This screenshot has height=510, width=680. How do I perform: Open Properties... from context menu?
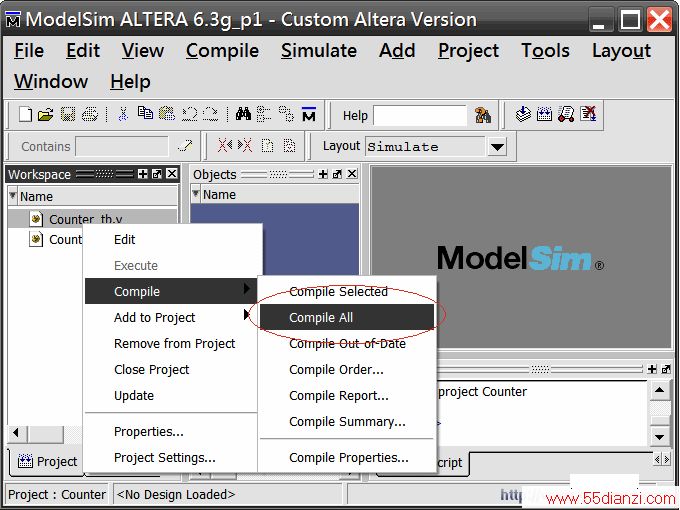(x=171, y=432)
